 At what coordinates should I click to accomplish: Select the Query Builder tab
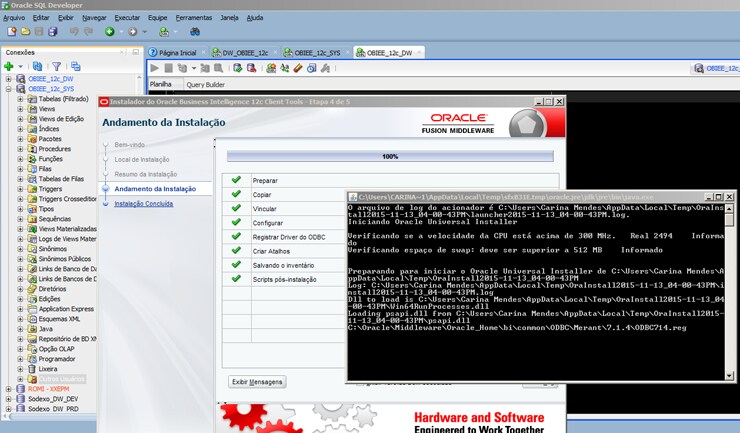205,85
